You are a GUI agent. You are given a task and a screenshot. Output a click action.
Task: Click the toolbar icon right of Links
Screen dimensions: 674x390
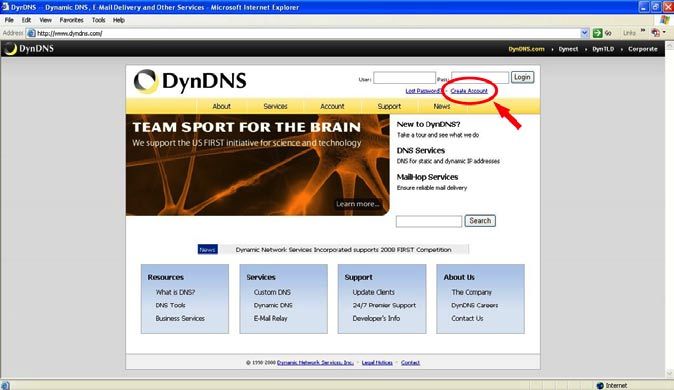pos(656,33)
